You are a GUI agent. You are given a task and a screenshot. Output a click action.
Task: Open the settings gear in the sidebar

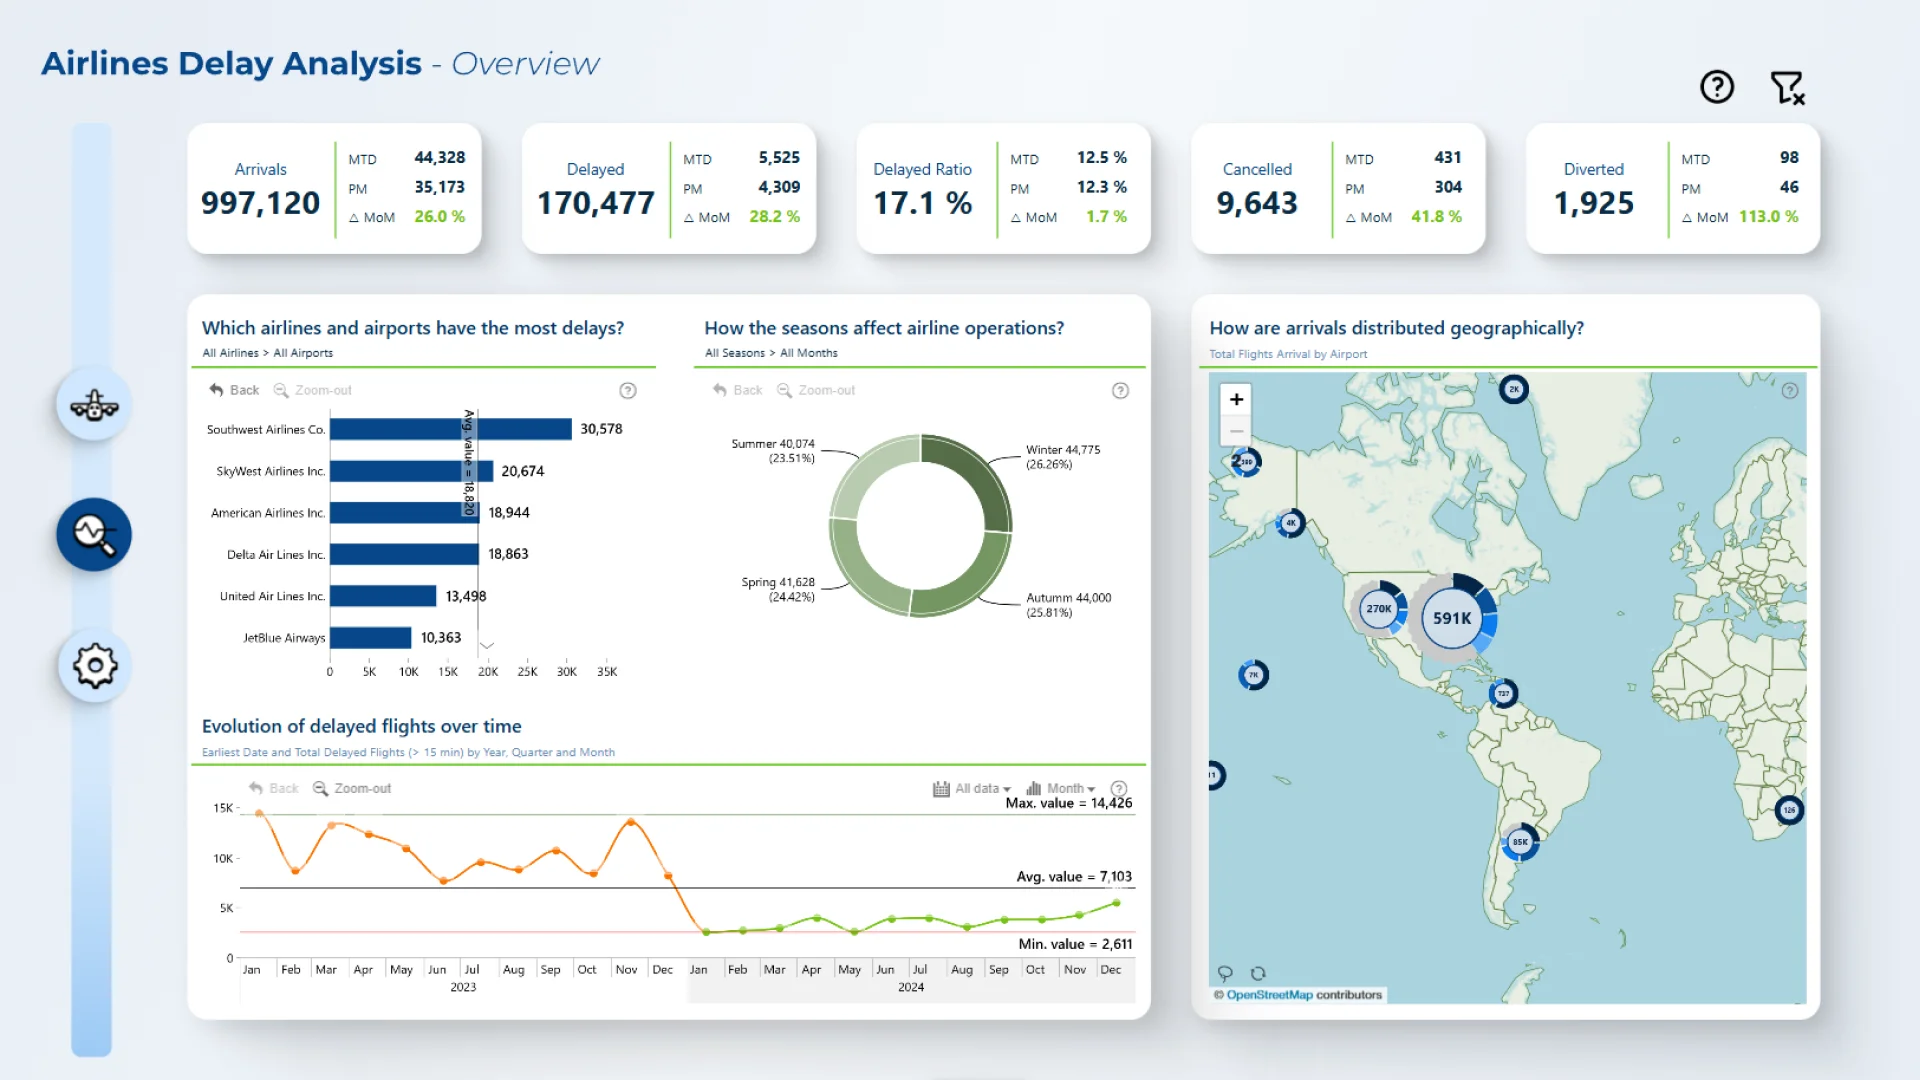(x=94, y=665)
